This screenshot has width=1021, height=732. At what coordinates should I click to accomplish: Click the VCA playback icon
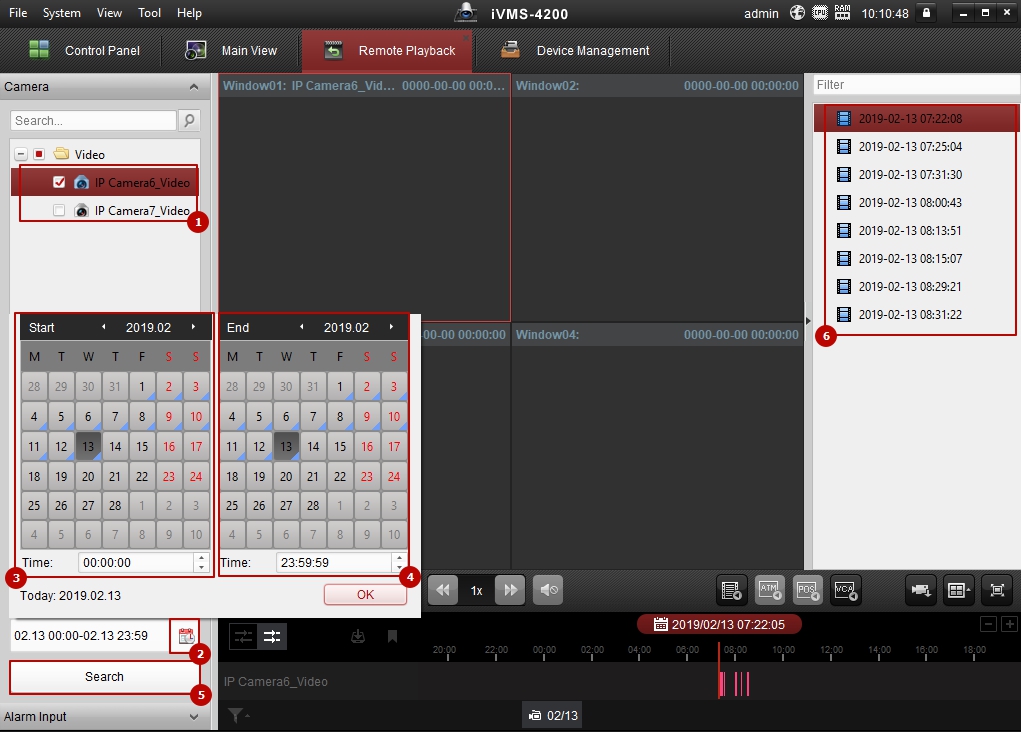[x=846, y=590]
